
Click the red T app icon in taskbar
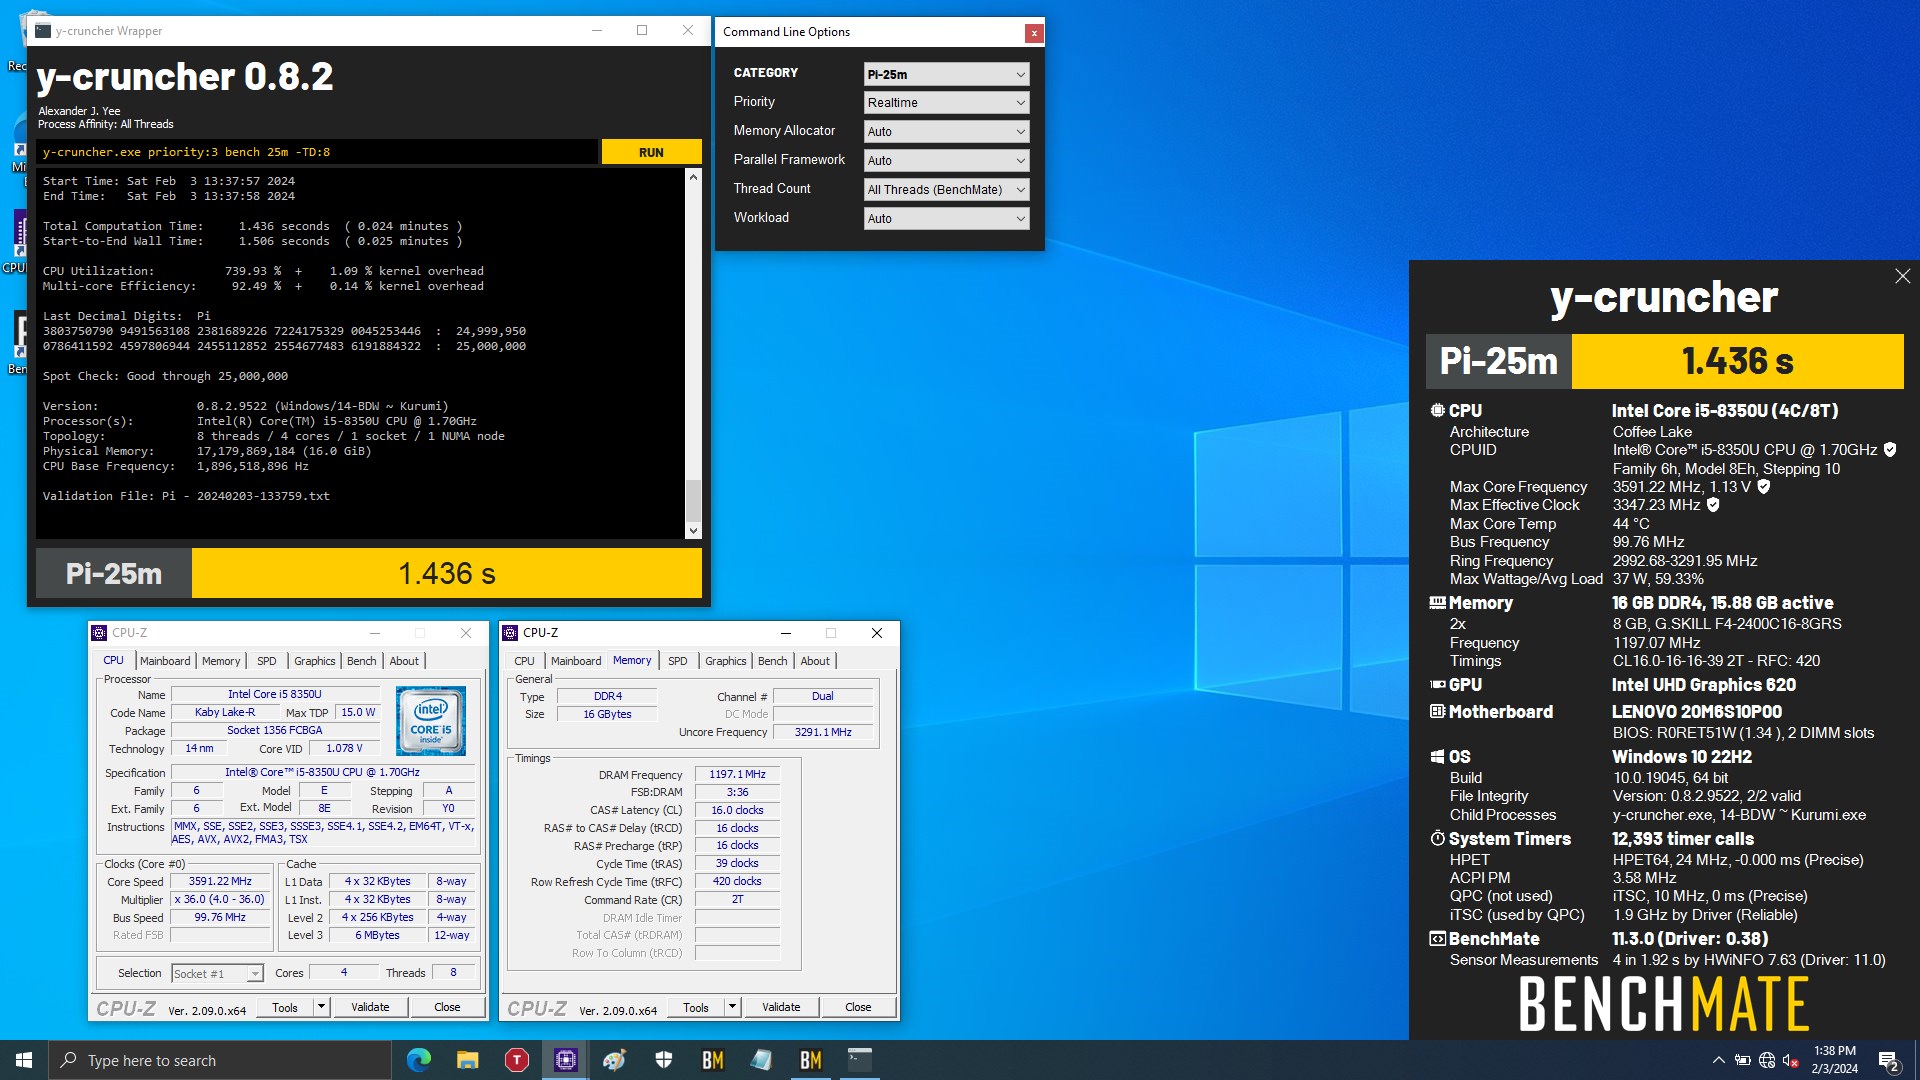[516, 1060]
